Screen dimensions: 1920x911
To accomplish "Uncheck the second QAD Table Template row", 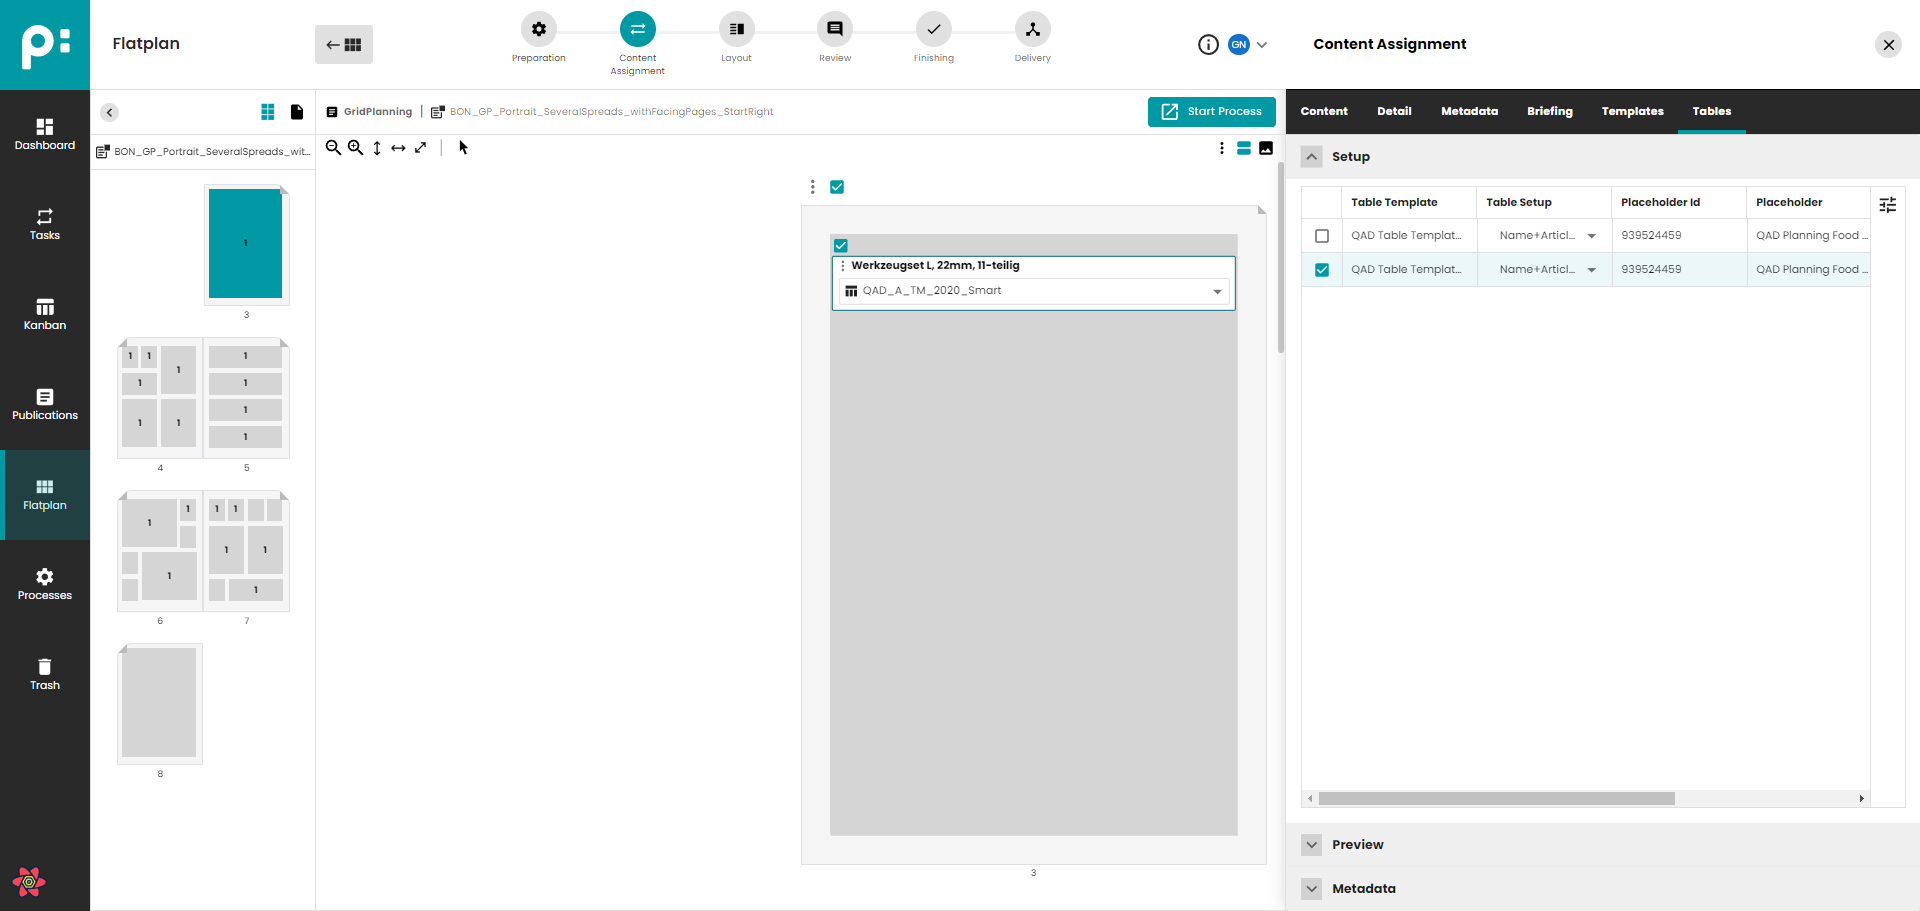I will pyautogui.click(x=1322, y=270).
